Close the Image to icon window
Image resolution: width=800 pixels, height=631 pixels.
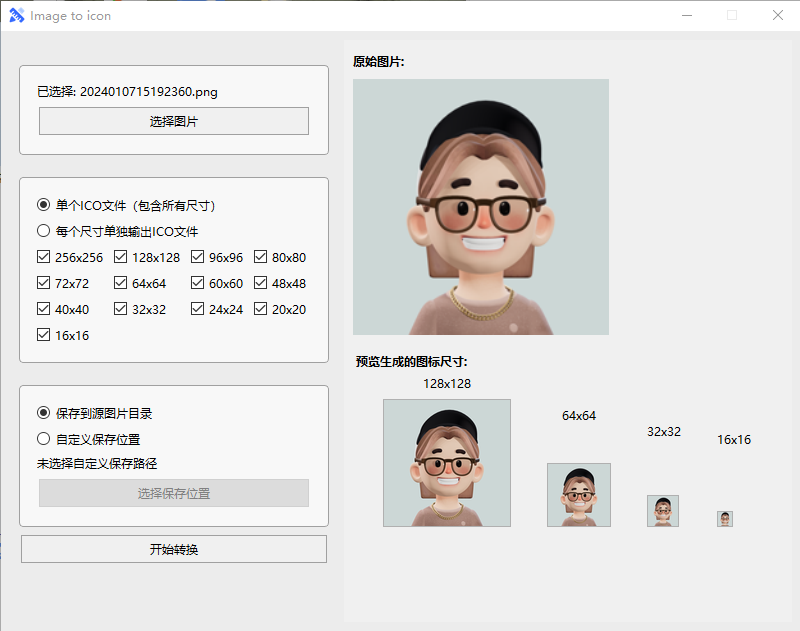click(777, 16)
